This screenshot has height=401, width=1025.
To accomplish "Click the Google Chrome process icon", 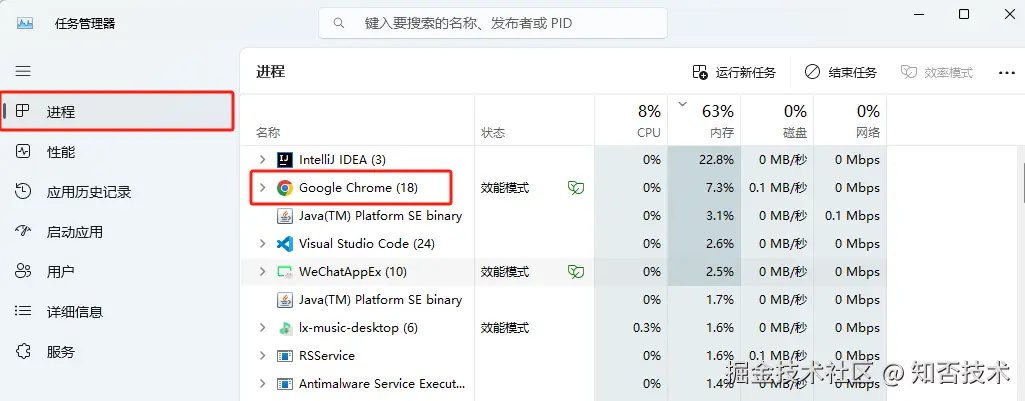I will tap(284, 188).
